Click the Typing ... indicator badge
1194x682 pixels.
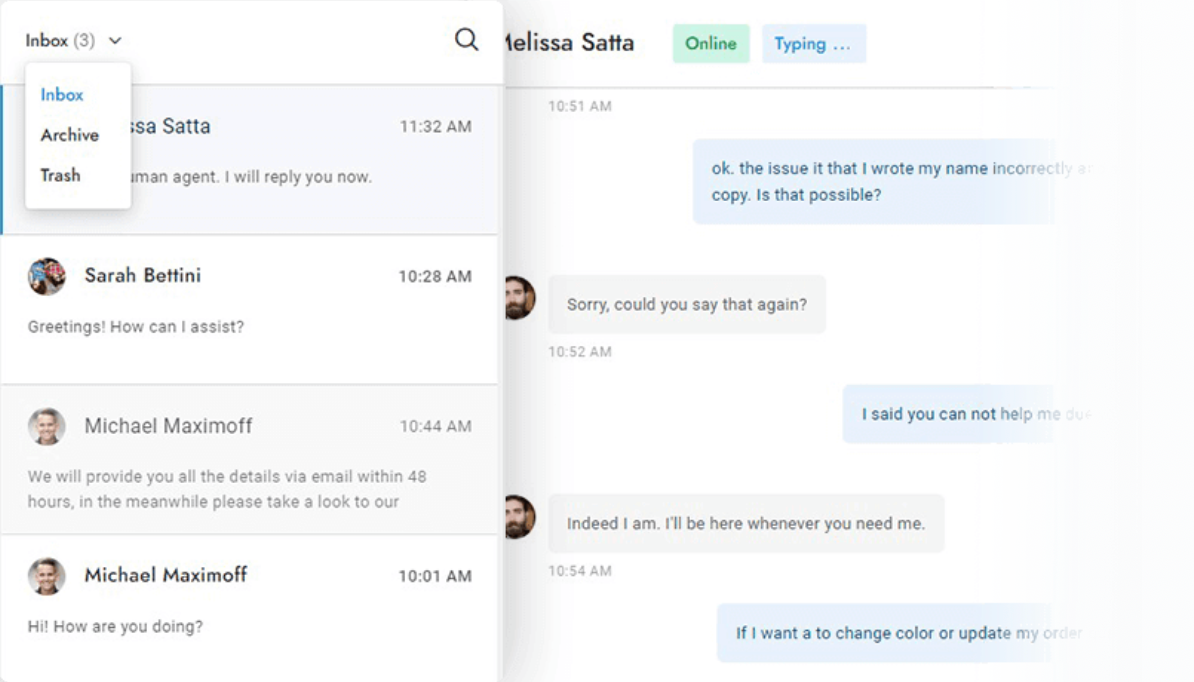813,44
